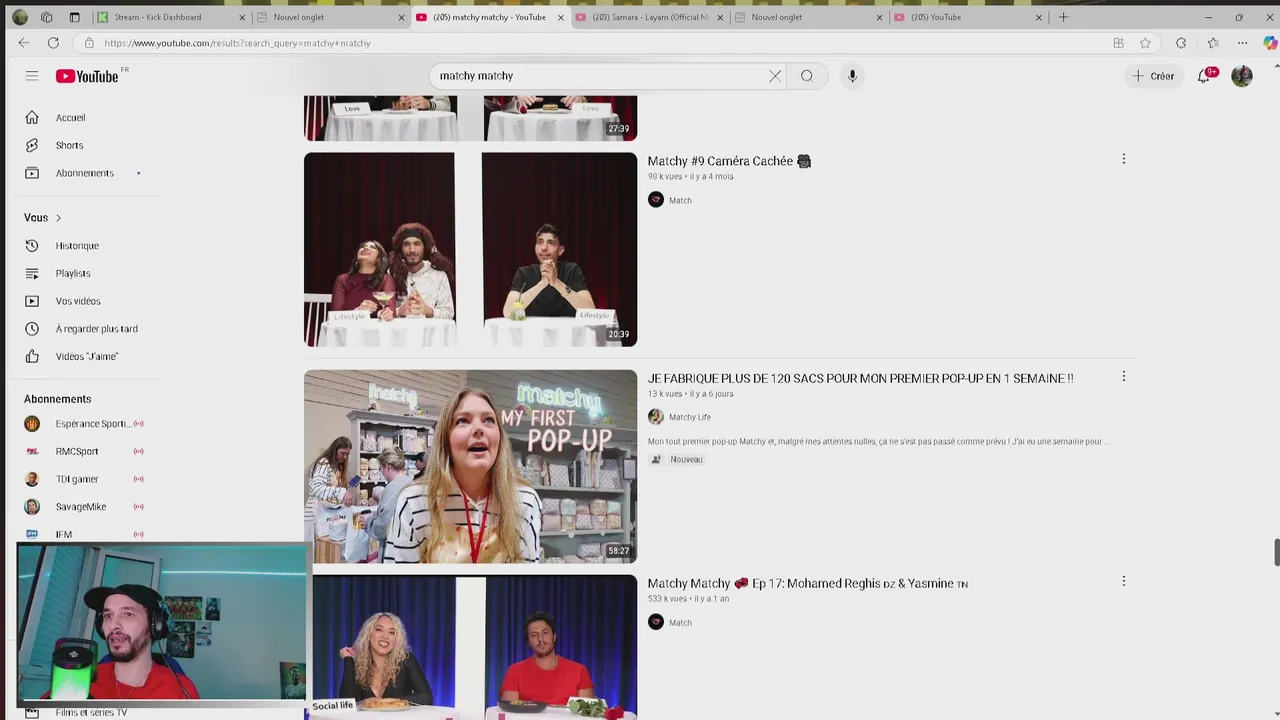Click Match channel avatar under Matchy #9
Viewport: 1280px width, 720px height.
(656, 200)
